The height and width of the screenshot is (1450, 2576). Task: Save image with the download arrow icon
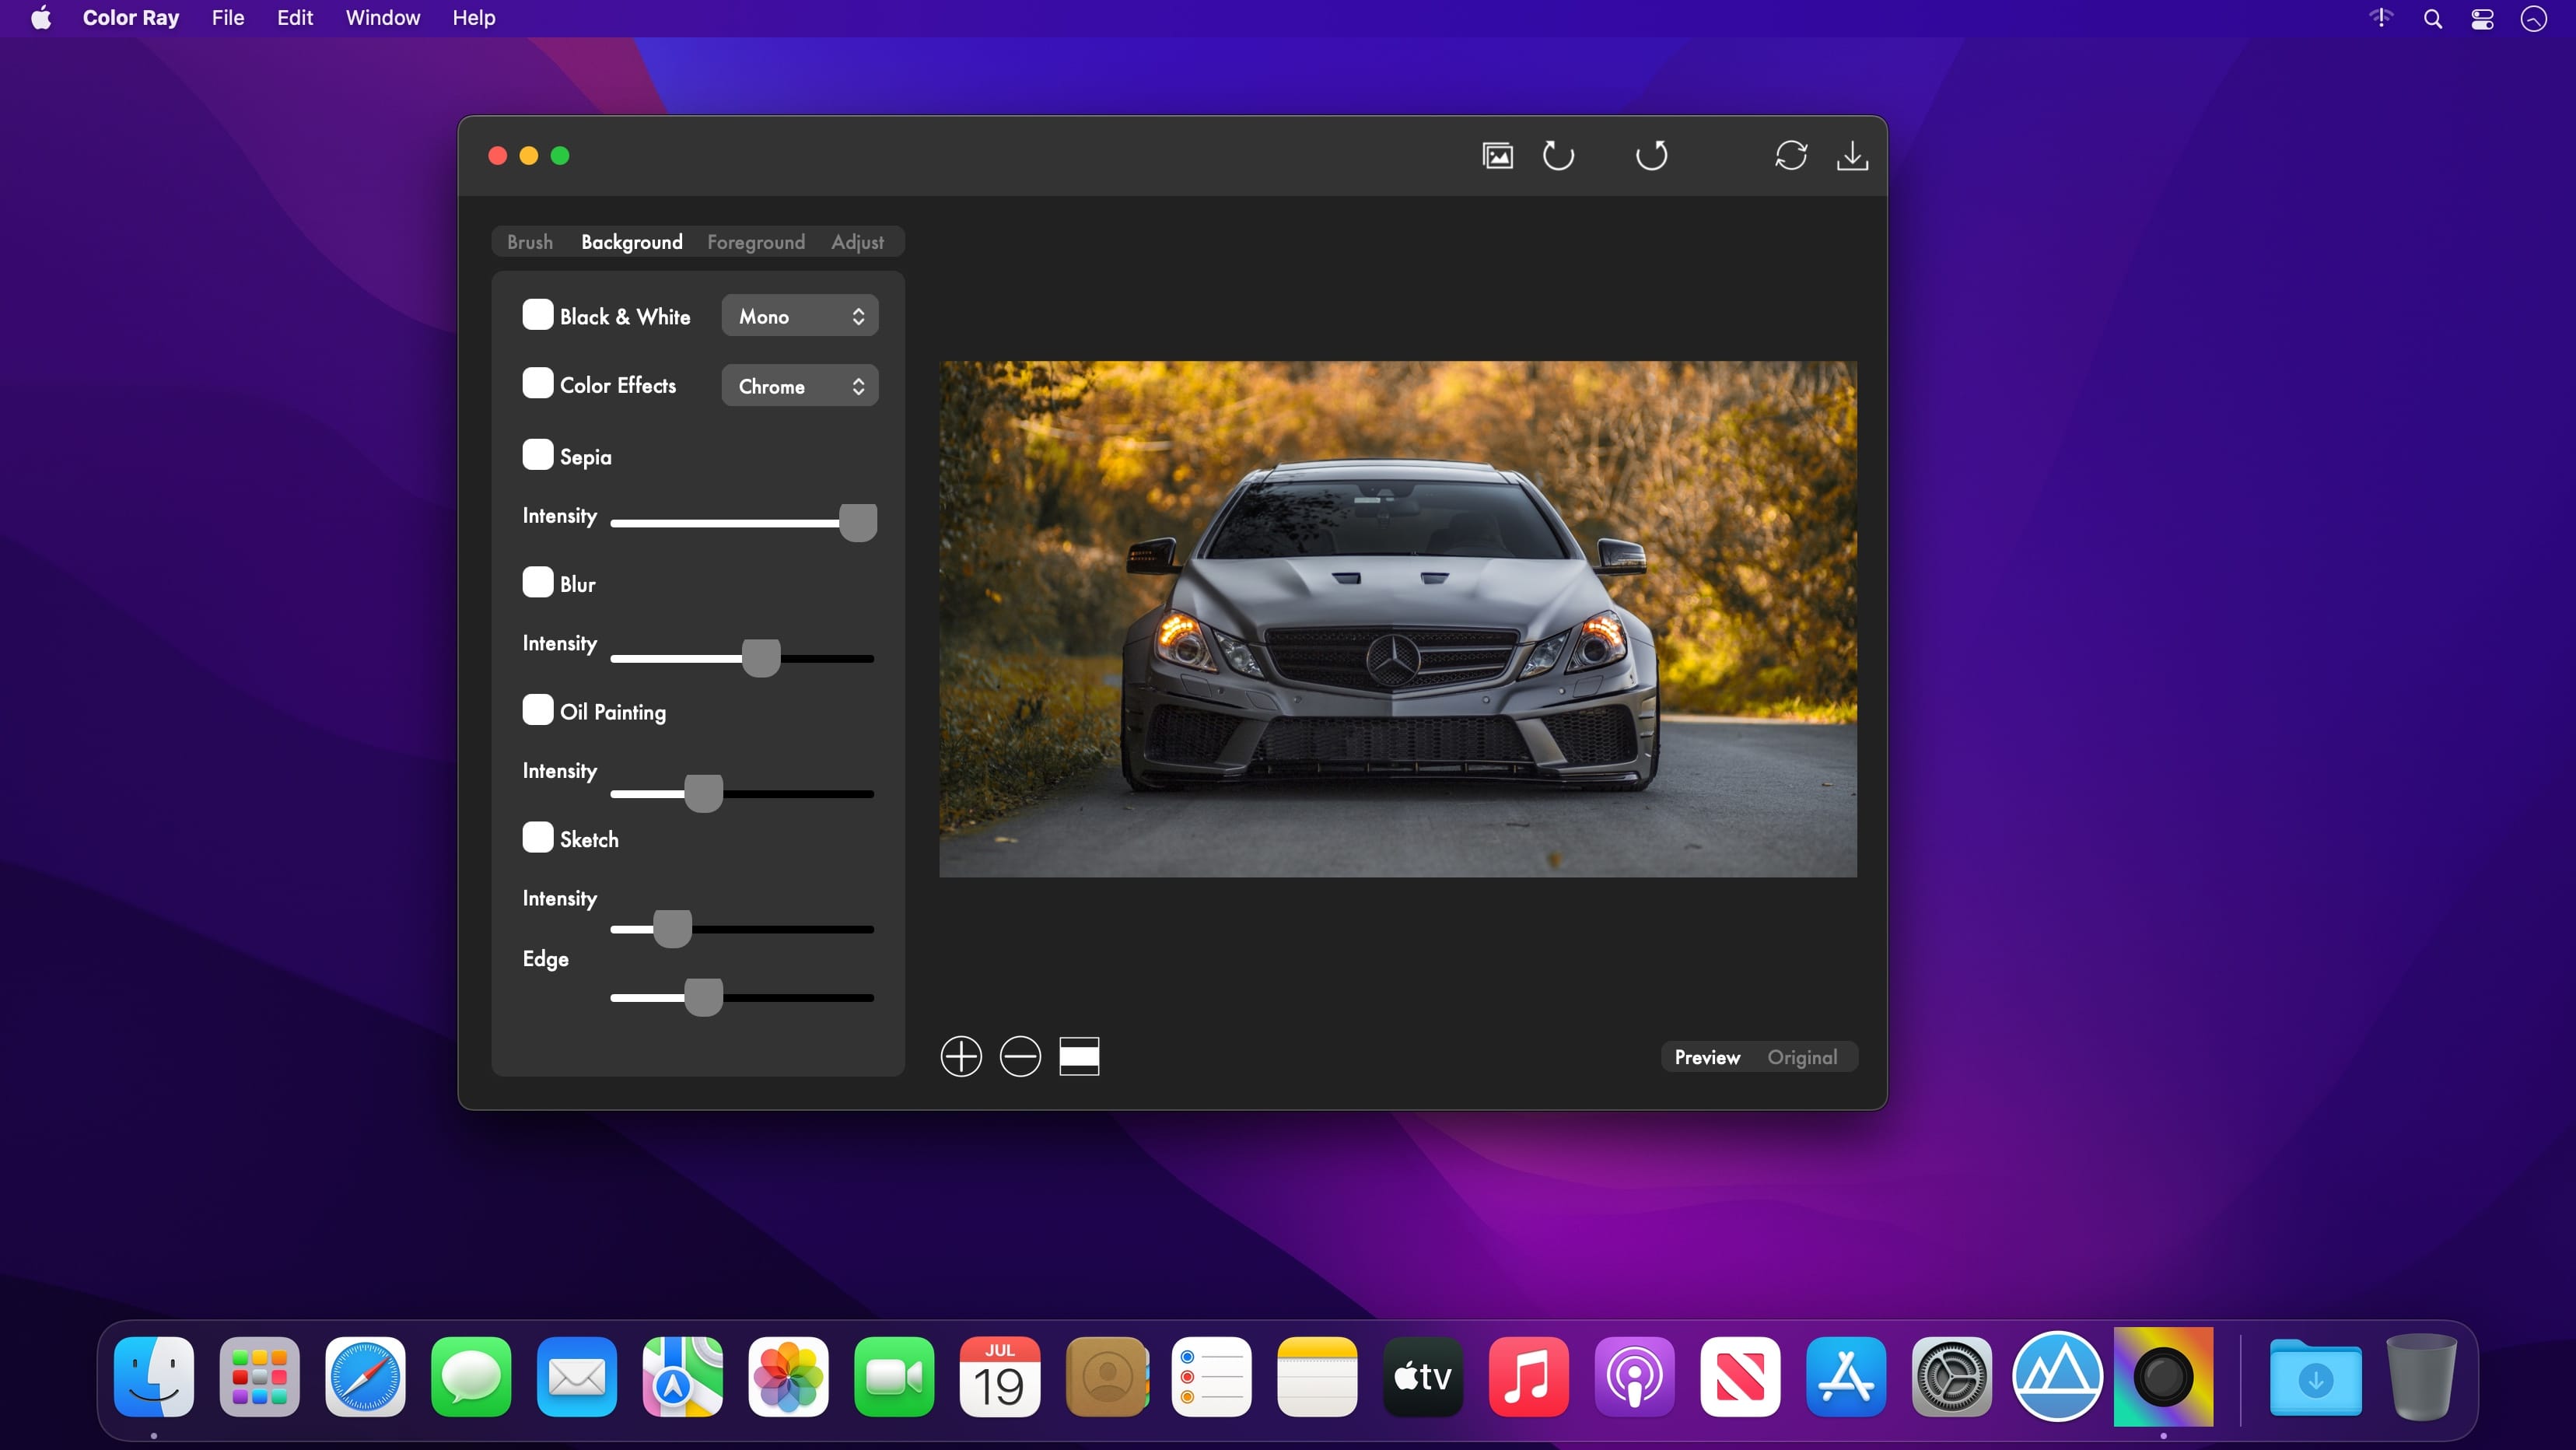[x=1852, y=155]
